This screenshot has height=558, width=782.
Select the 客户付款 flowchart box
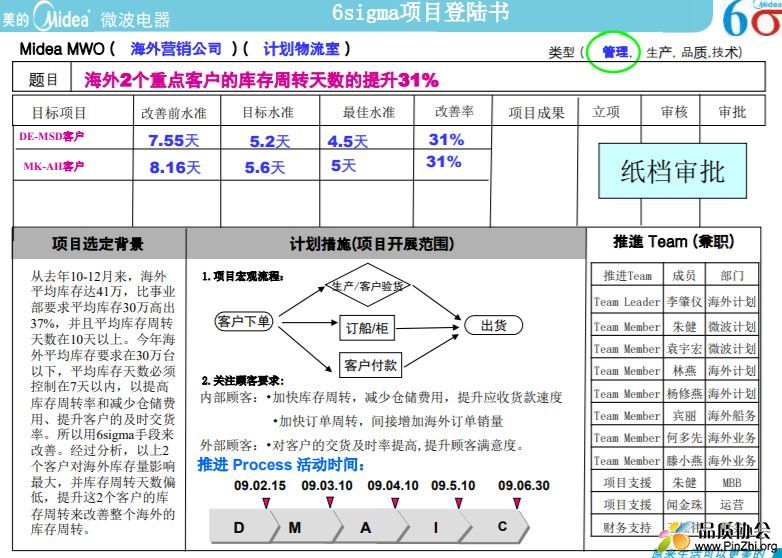coord(370,366)
